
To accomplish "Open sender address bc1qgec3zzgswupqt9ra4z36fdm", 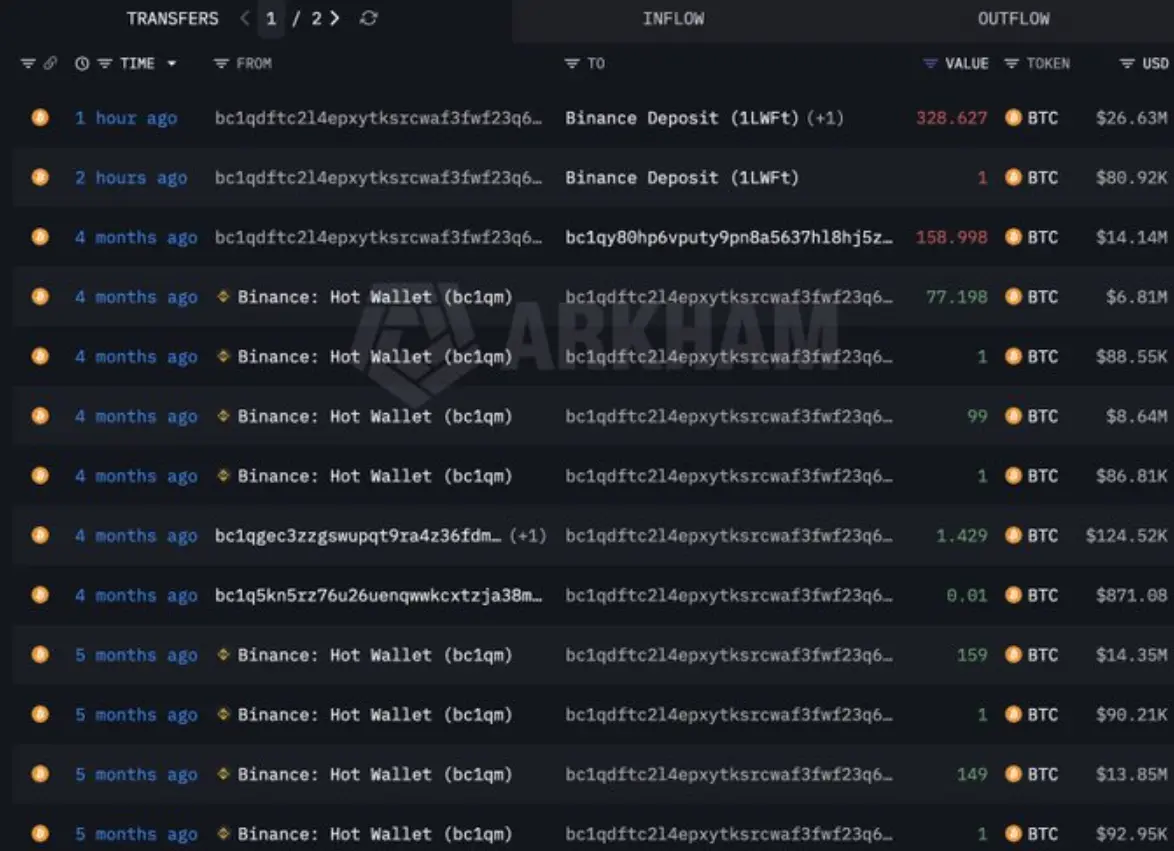I will [x=358, y=536].
